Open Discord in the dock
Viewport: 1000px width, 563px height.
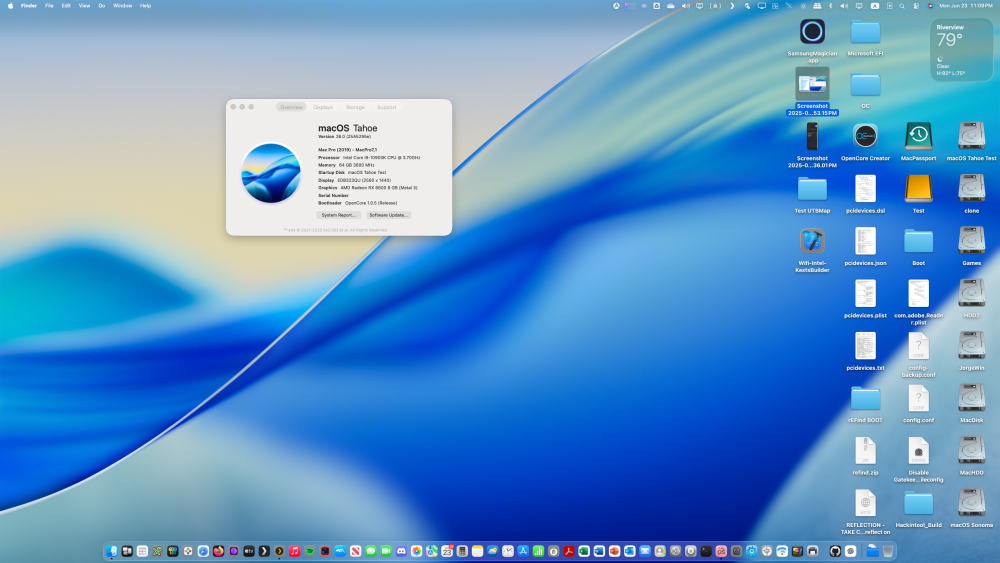(401, 551)
